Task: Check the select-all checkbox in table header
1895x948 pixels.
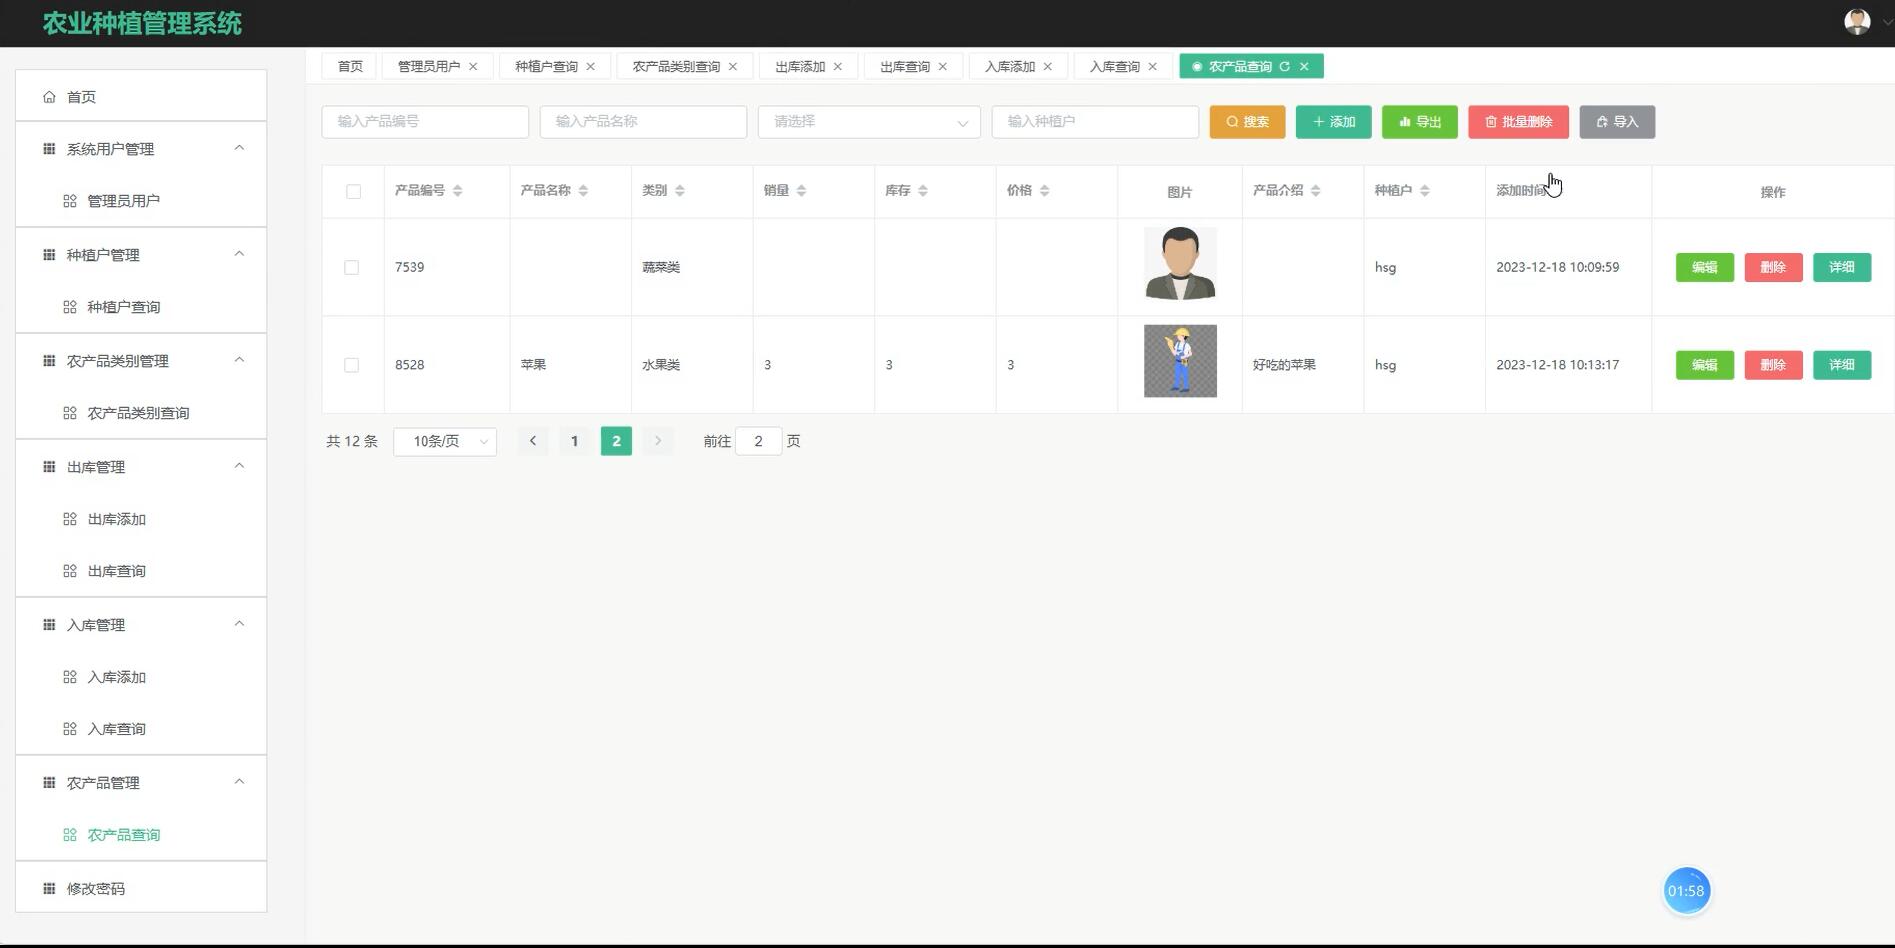Action: pos(352,190)
